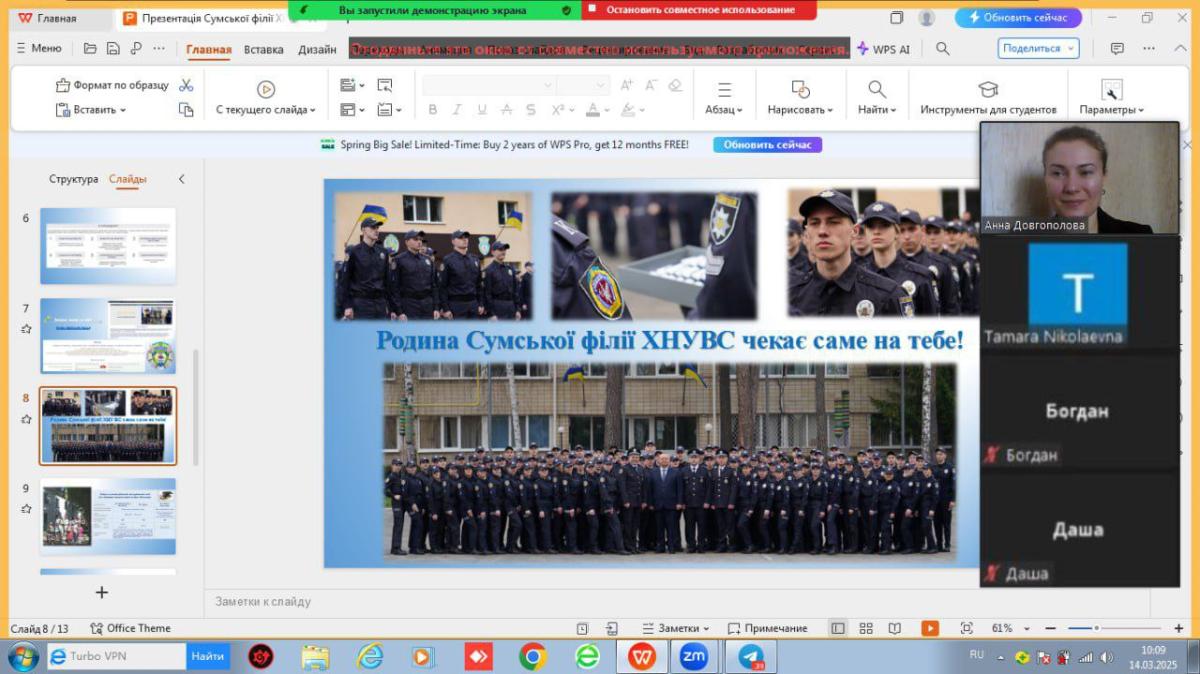Image resolution: width=1200 pixels, height=674 pixels.
Task: Click the fit-slide-to-window icon
Action: point(966,628)
